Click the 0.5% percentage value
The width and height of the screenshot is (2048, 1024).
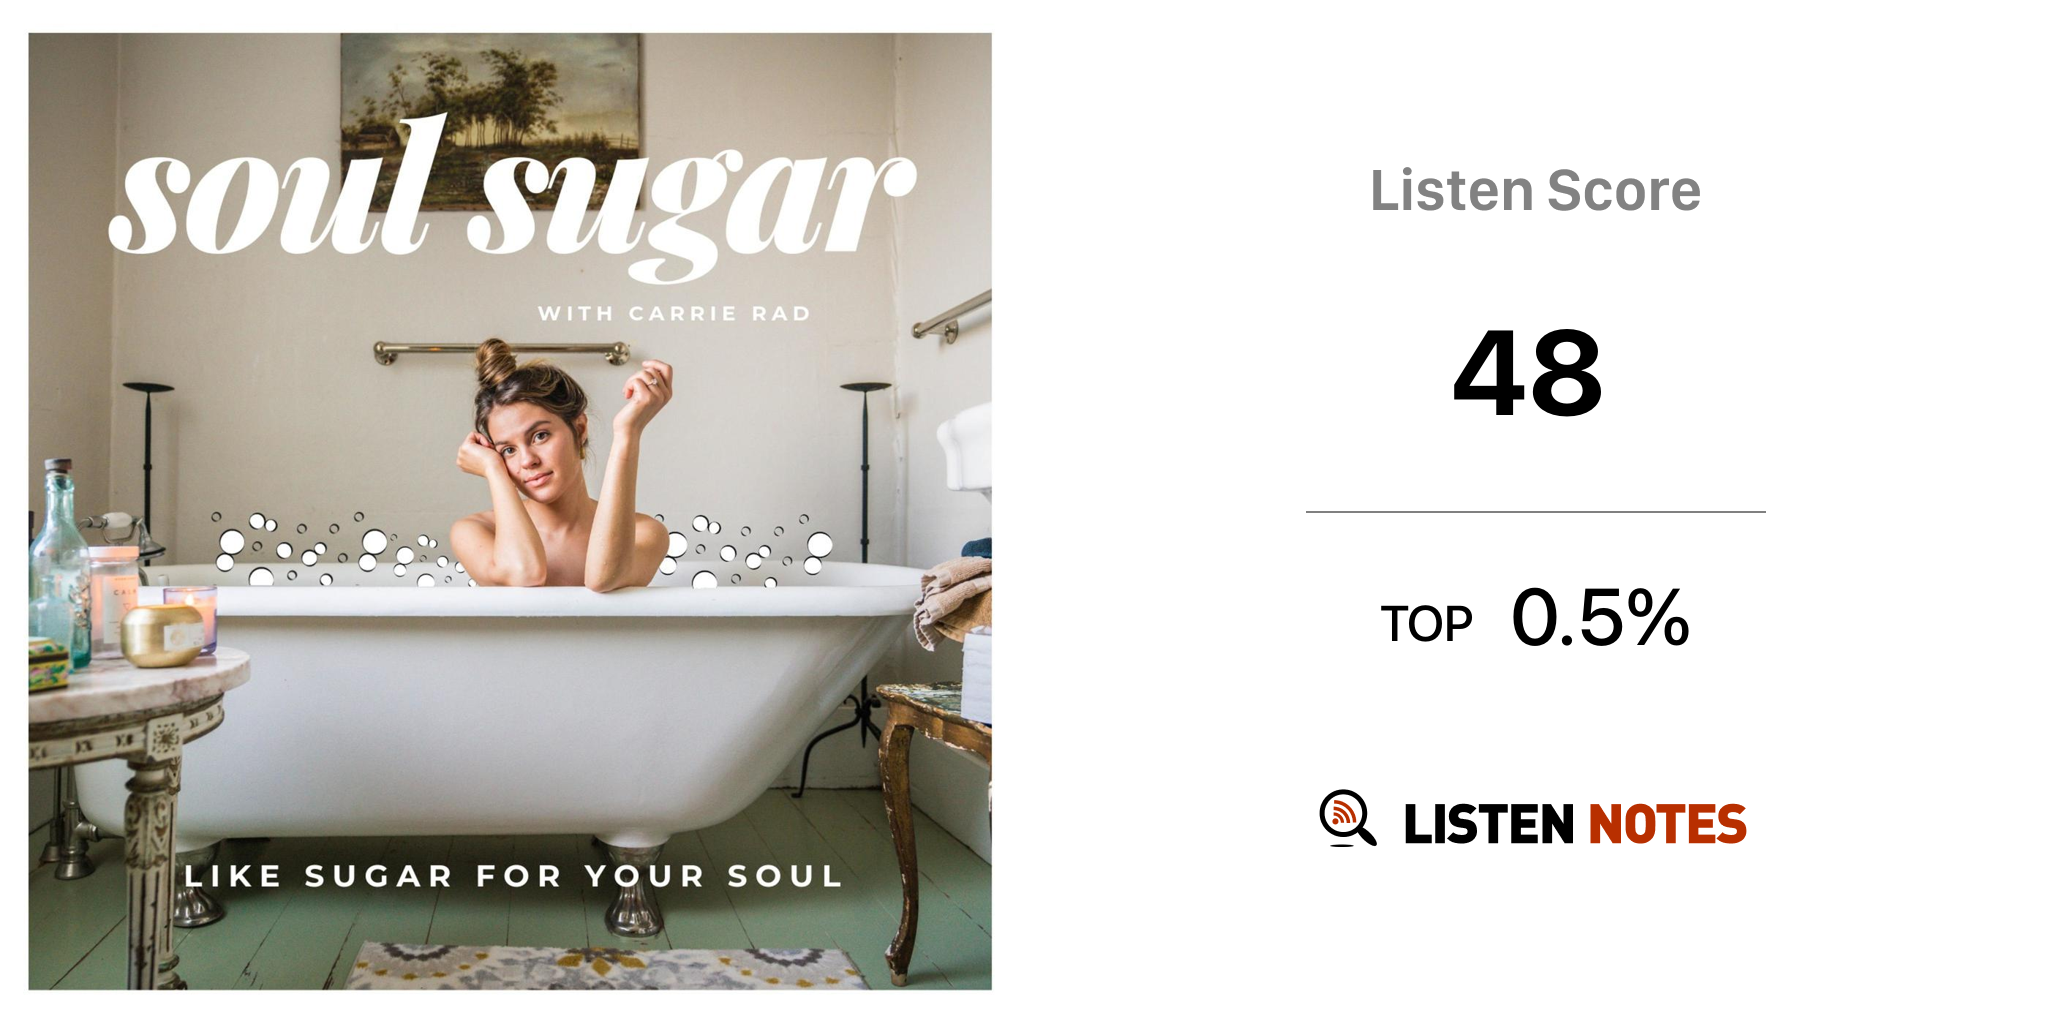tap(1600, 618)
